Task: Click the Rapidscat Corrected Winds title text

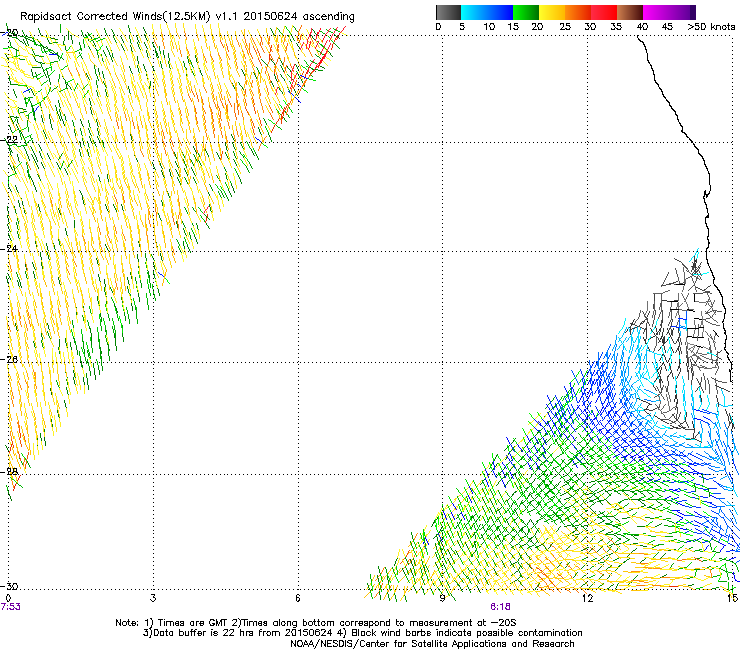Action: point(187,16)
